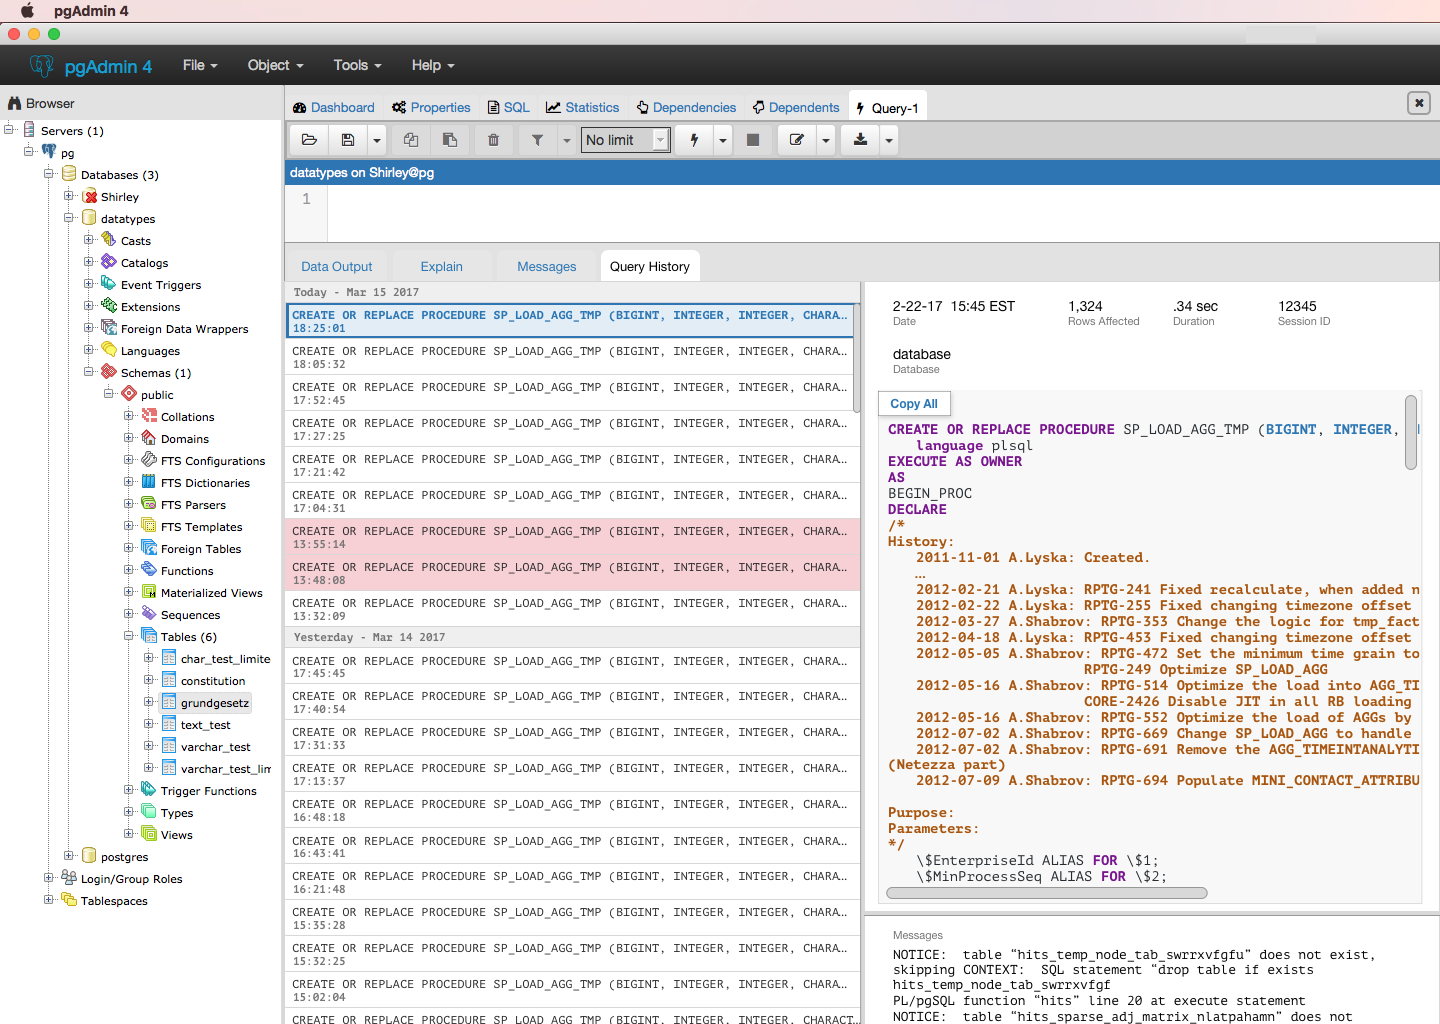Click the Download results icon

click(x=860, y=140)
